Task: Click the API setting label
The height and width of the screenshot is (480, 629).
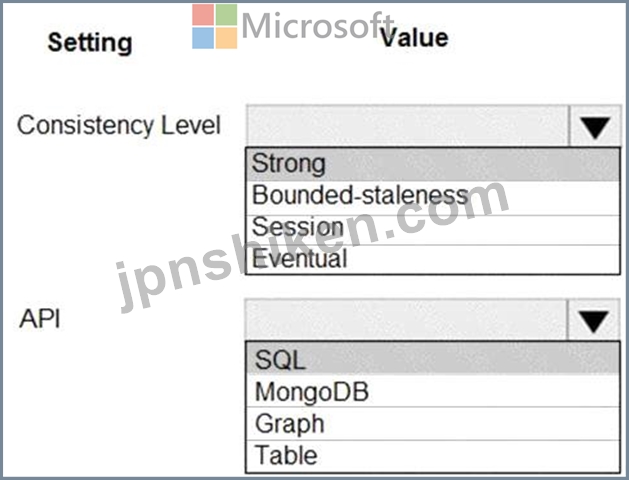Action: [40, 319]
